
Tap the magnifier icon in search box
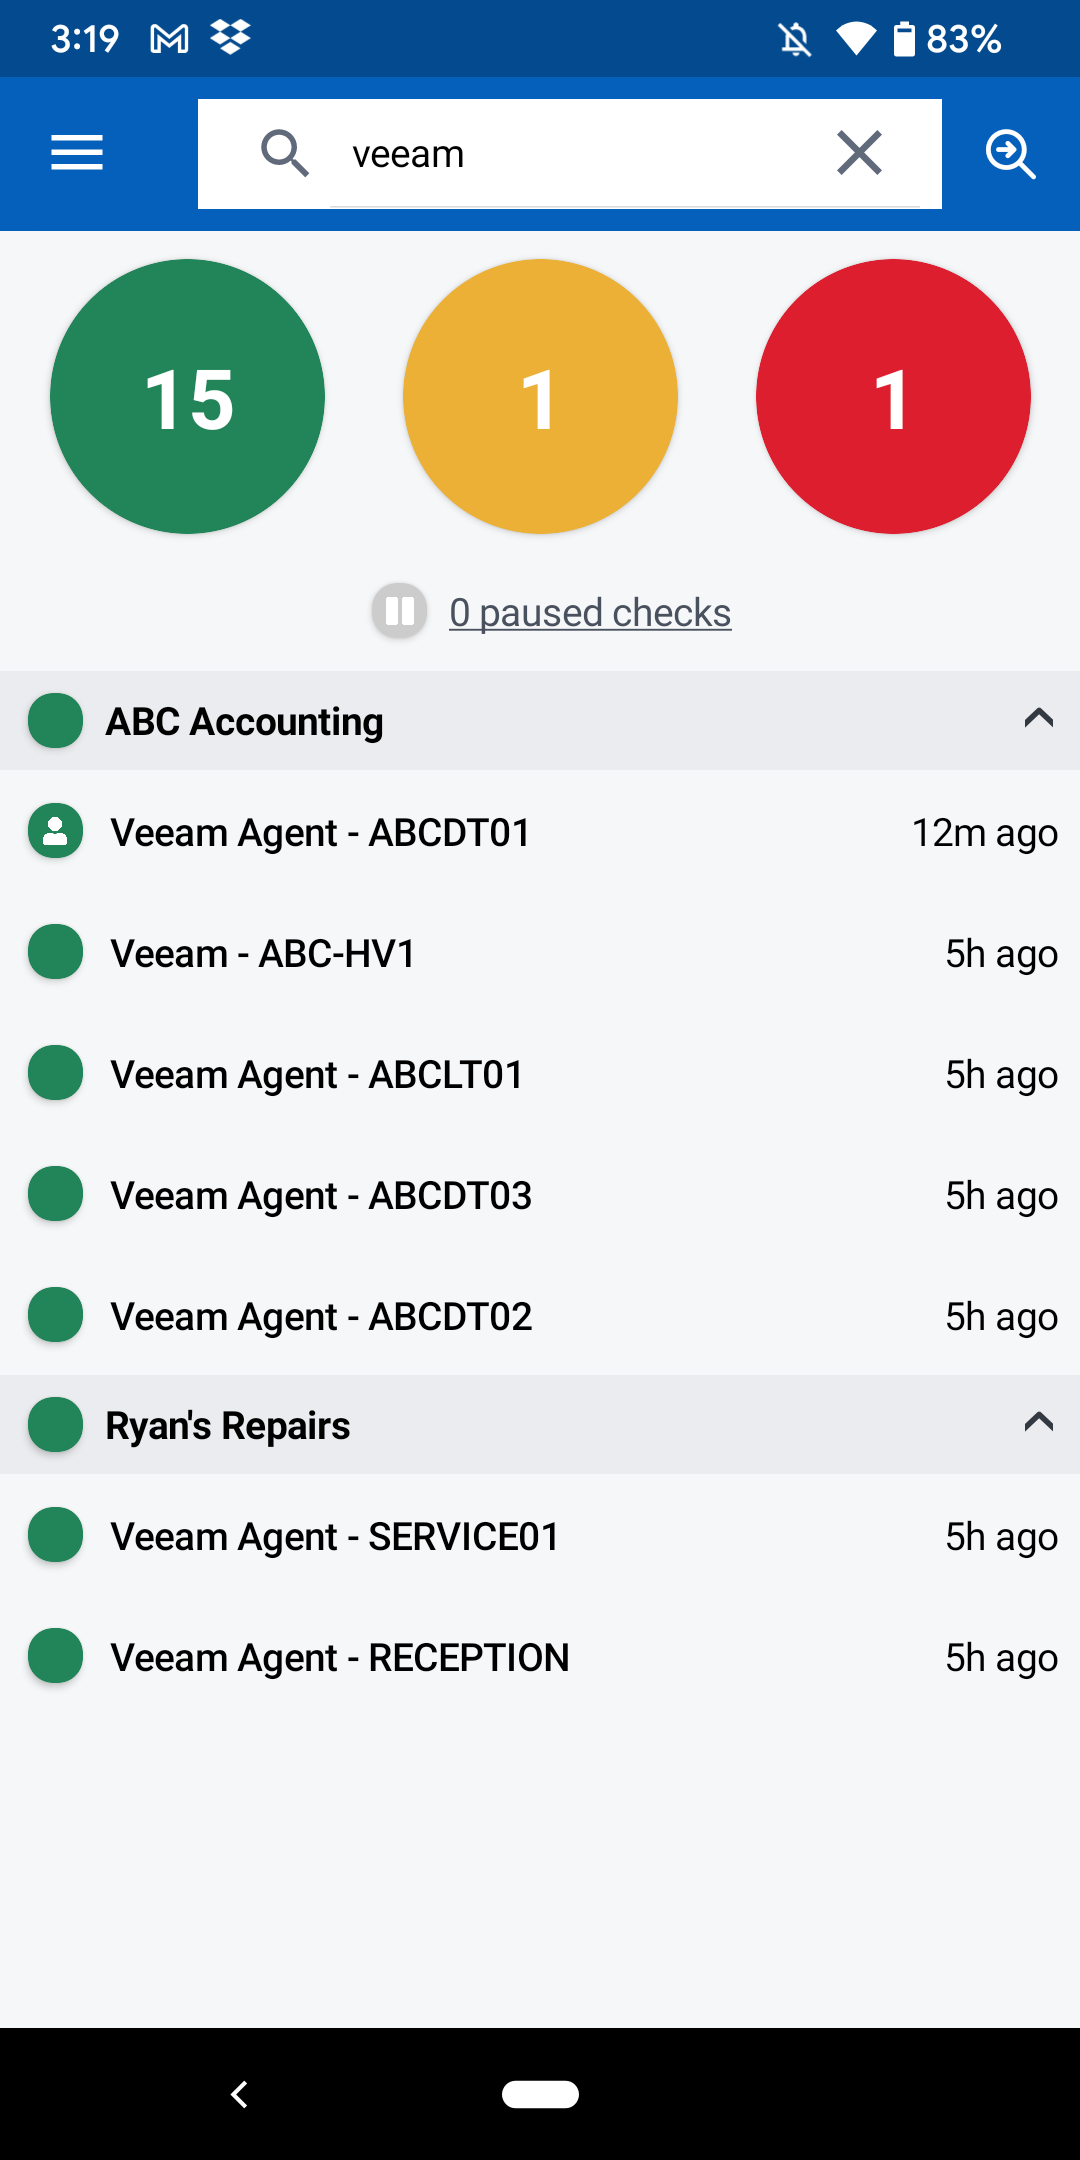284,154
